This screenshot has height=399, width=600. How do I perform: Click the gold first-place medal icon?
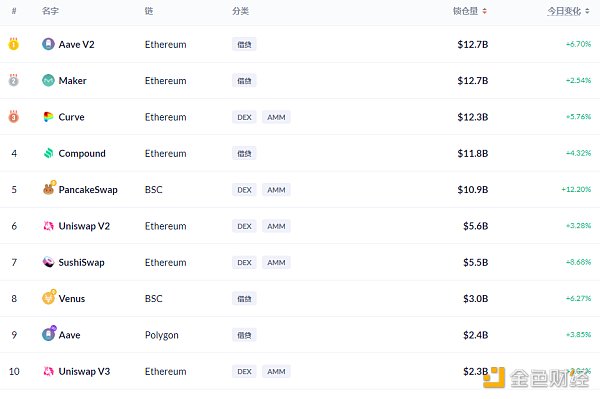click(x=13, y=44)
